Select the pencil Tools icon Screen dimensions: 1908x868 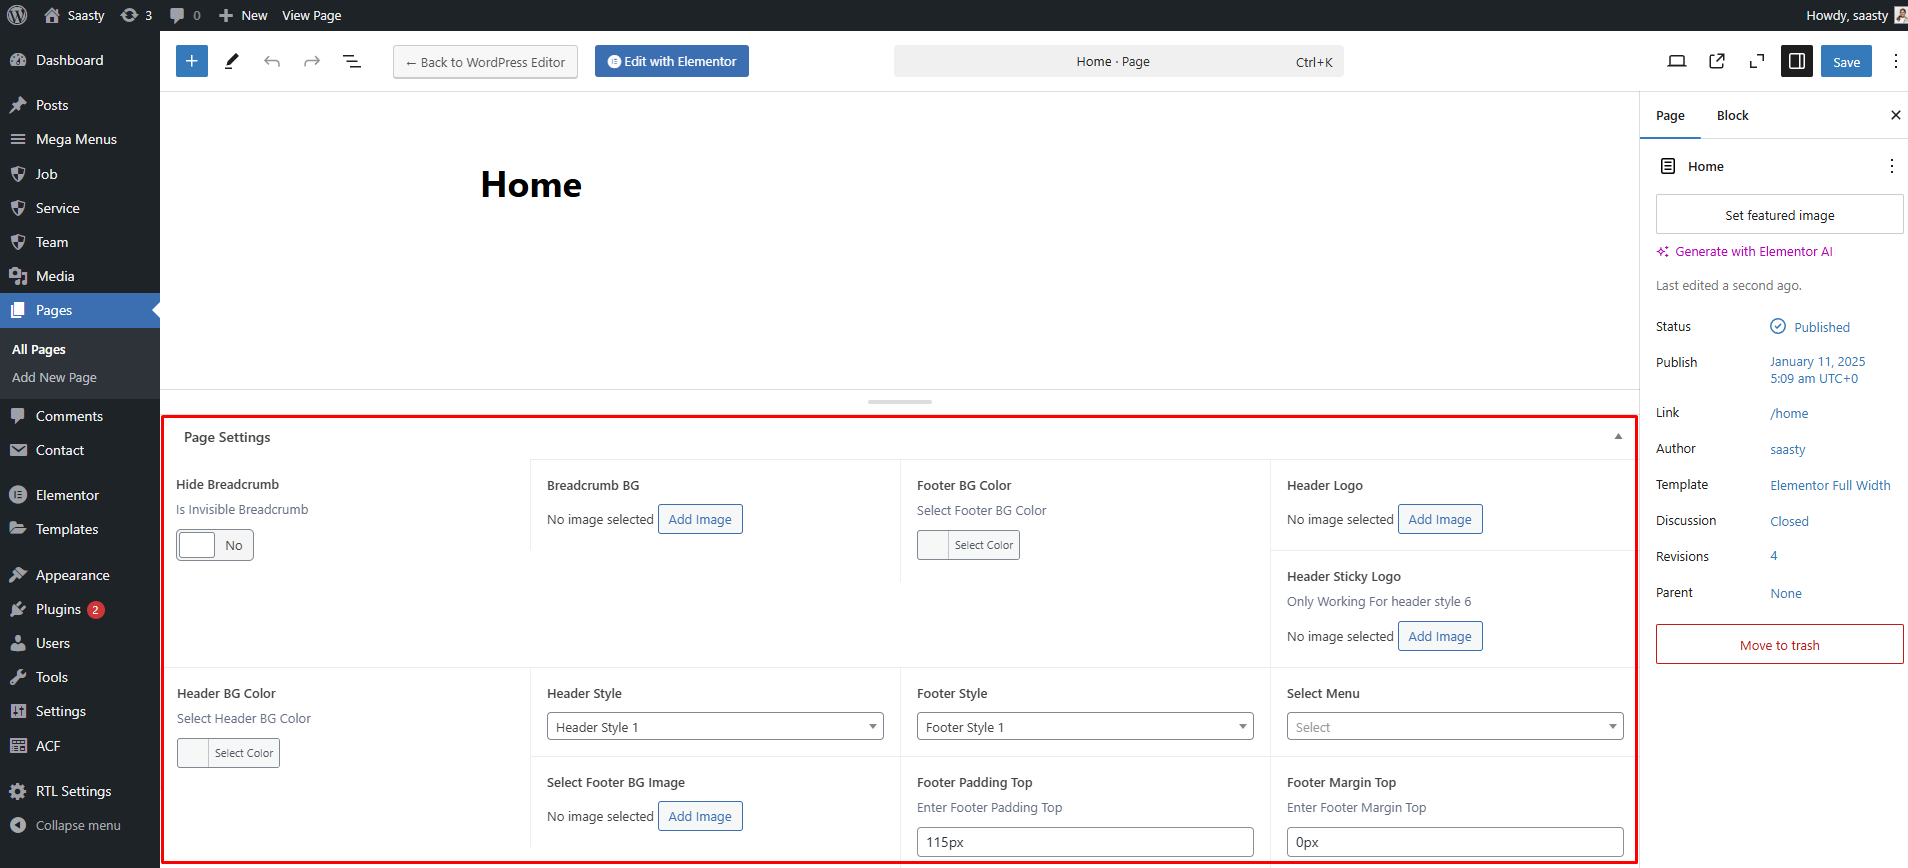point(232,61)
